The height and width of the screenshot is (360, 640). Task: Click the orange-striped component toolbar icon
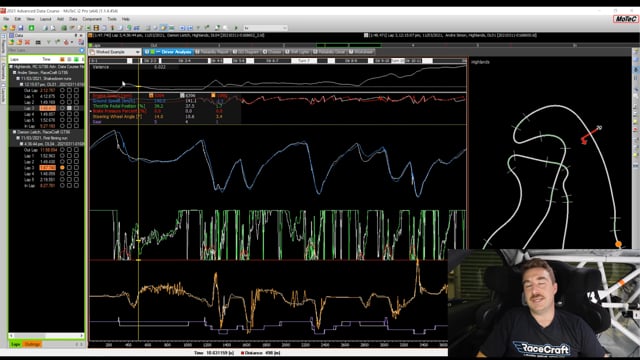(x=96, y=28)
